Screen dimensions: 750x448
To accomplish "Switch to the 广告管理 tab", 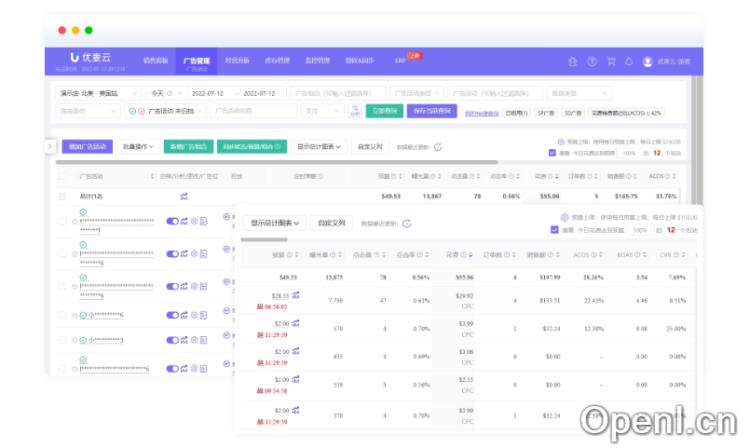I will point(196,61).
